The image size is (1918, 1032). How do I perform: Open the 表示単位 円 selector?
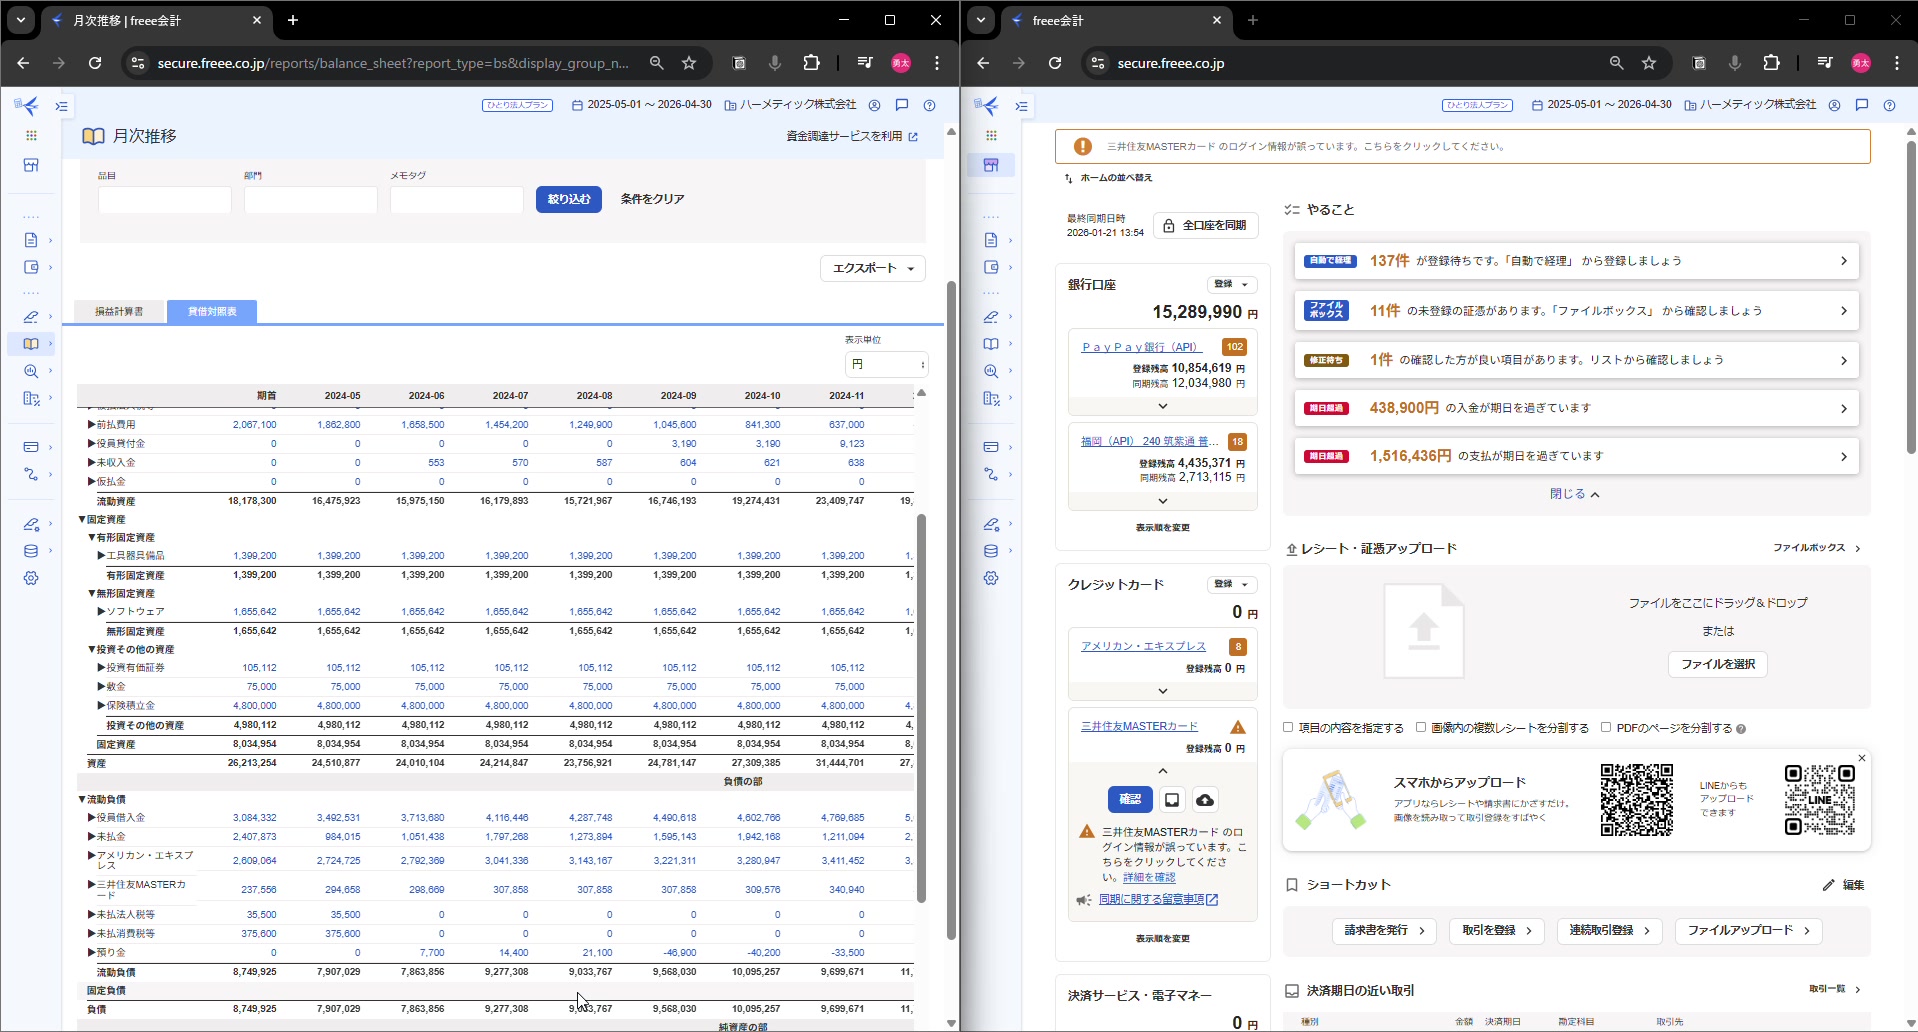point(886,364)
